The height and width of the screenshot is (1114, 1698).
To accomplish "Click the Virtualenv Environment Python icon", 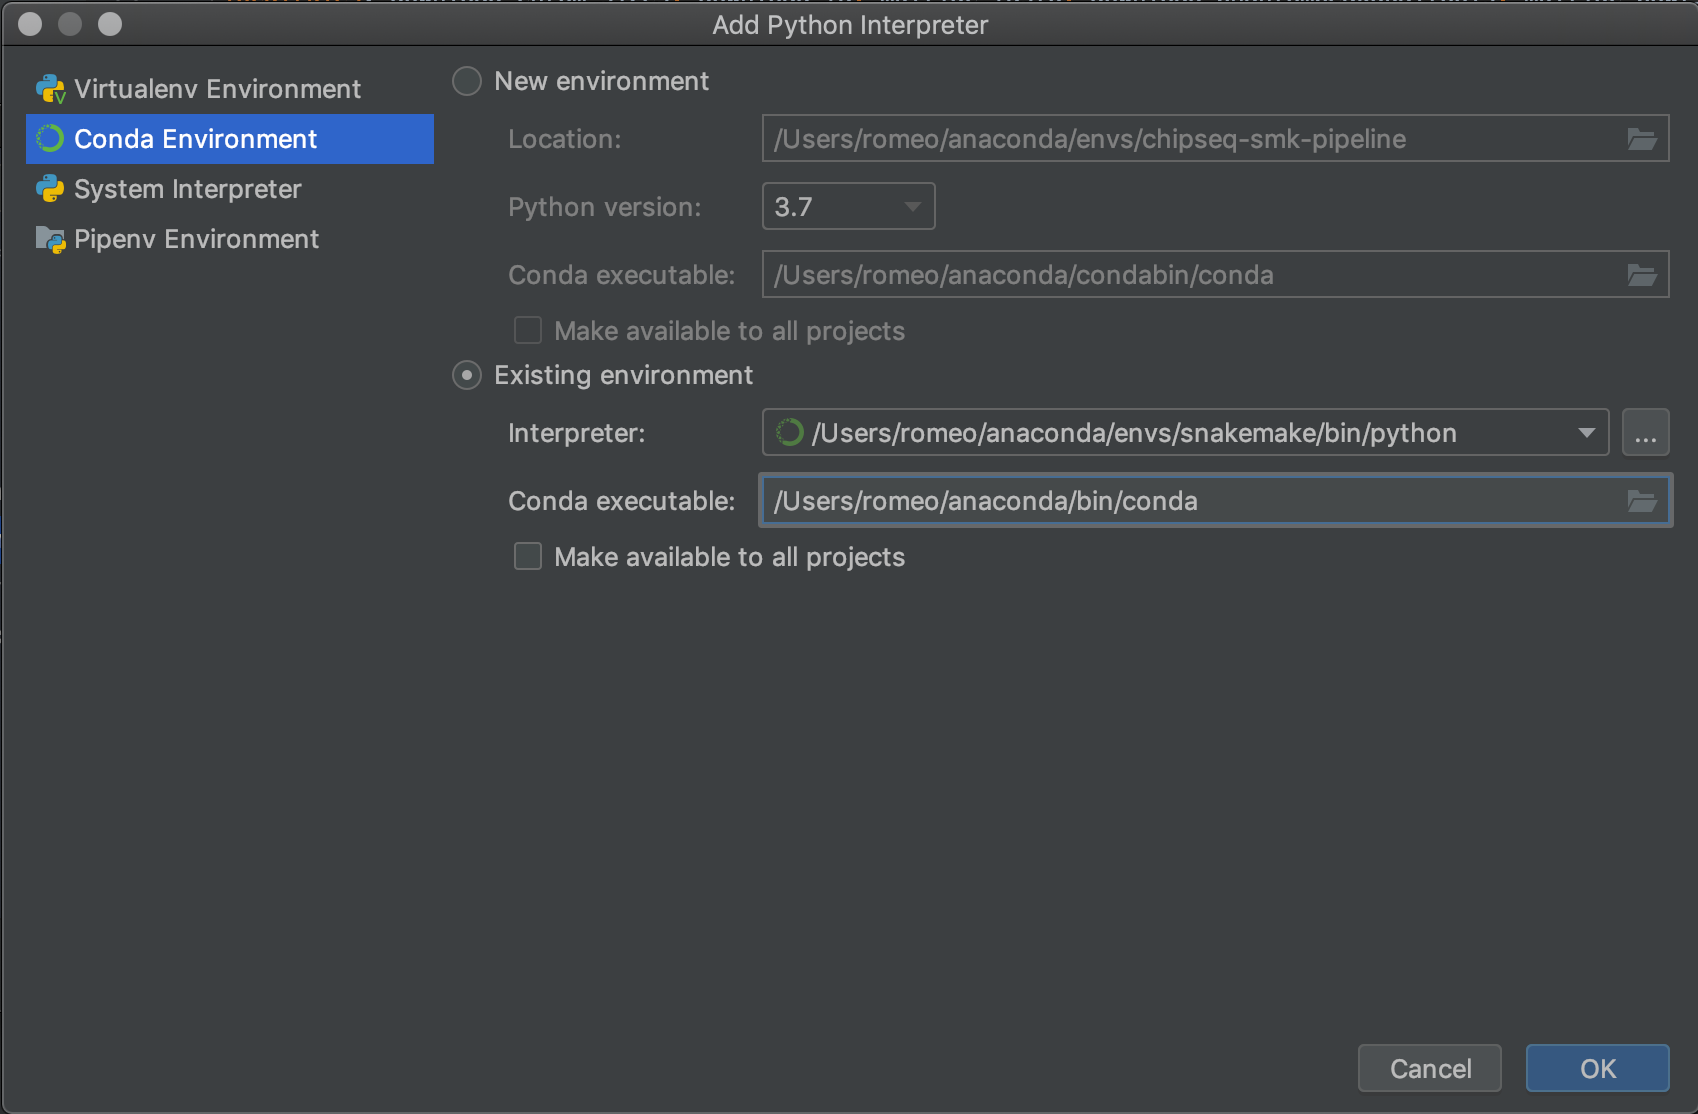I will (x=50, y=89).
